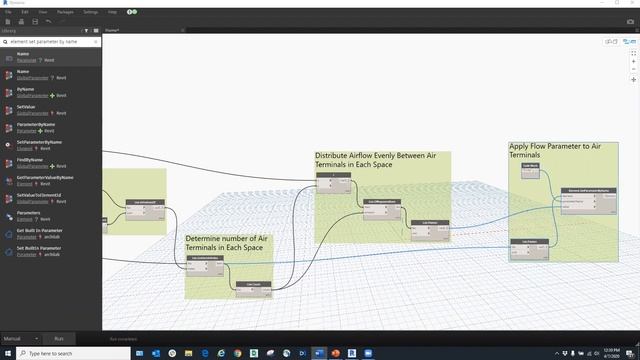The image size is (640, 360).
Task: Select the first Name result under Parameter
Action: tap(51, 57)
